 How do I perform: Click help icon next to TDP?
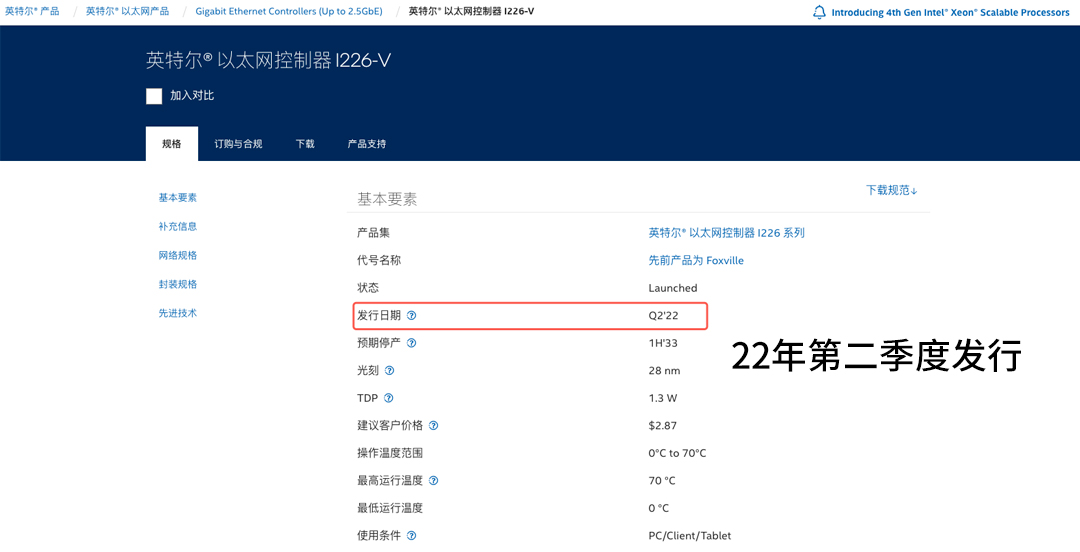coord(388,398)
